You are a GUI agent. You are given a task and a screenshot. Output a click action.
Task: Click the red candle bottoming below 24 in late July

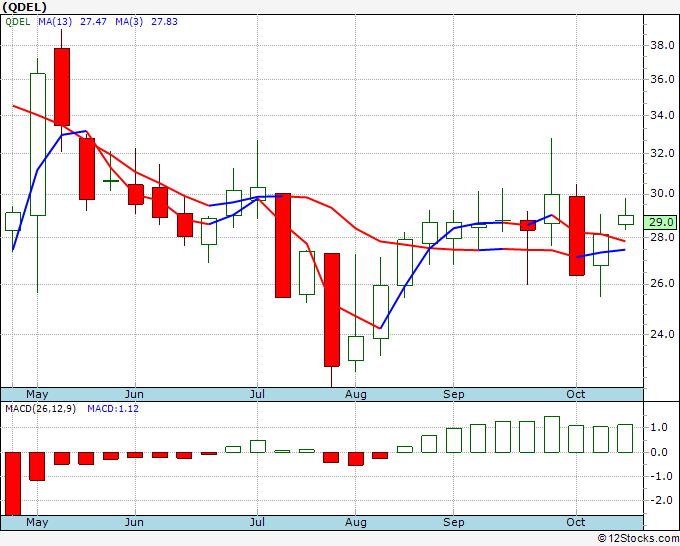[x=332, y=310]
